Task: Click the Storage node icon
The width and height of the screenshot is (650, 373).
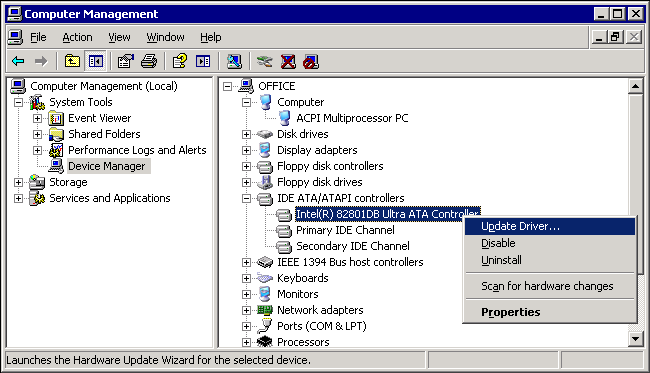Action: point(37,182)
